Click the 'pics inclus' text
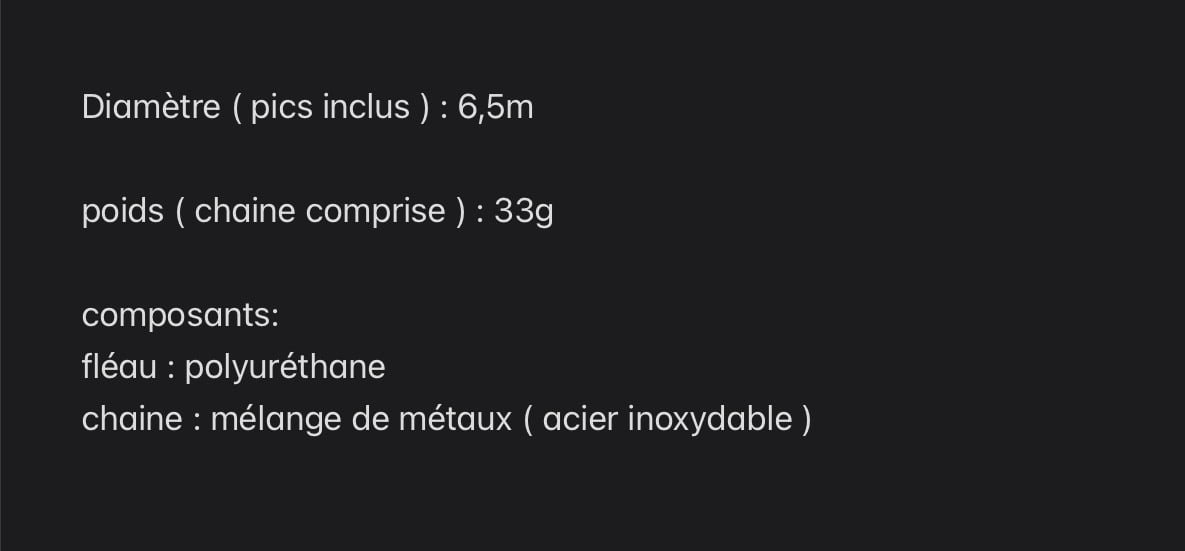 click(x=330, y=107)
